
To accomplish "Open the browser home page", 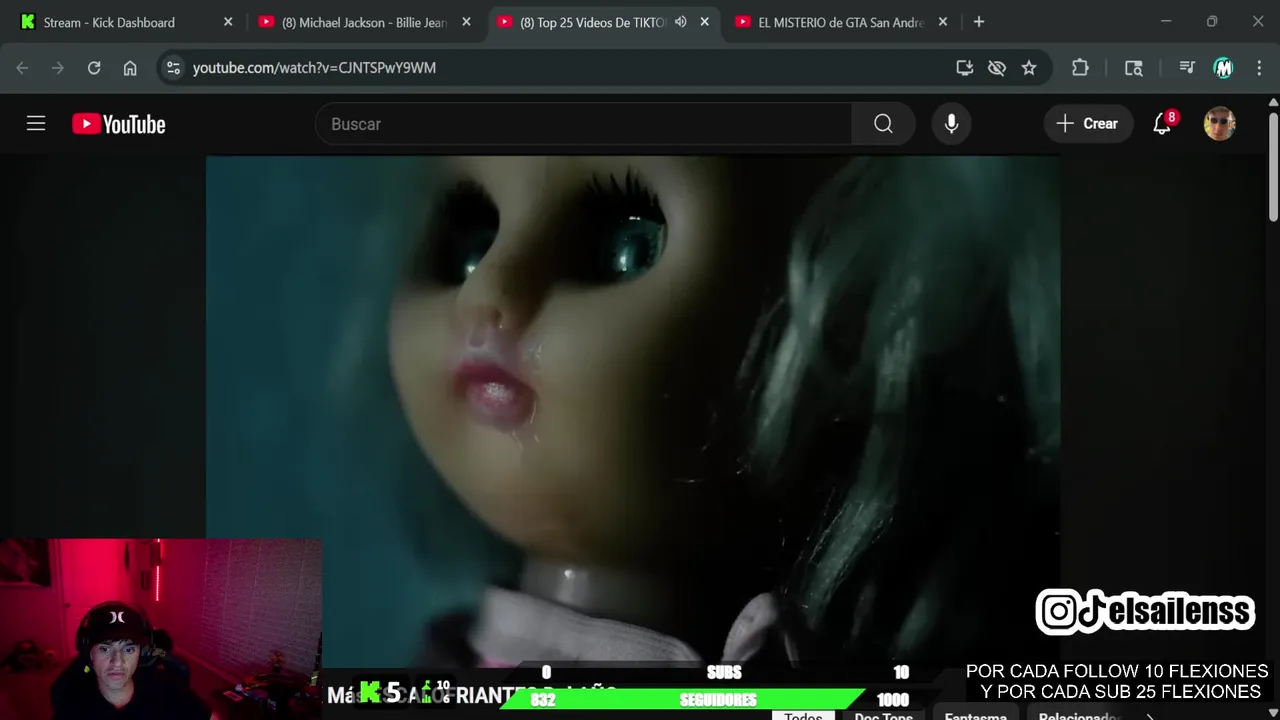I will click(x=130, y=68).
